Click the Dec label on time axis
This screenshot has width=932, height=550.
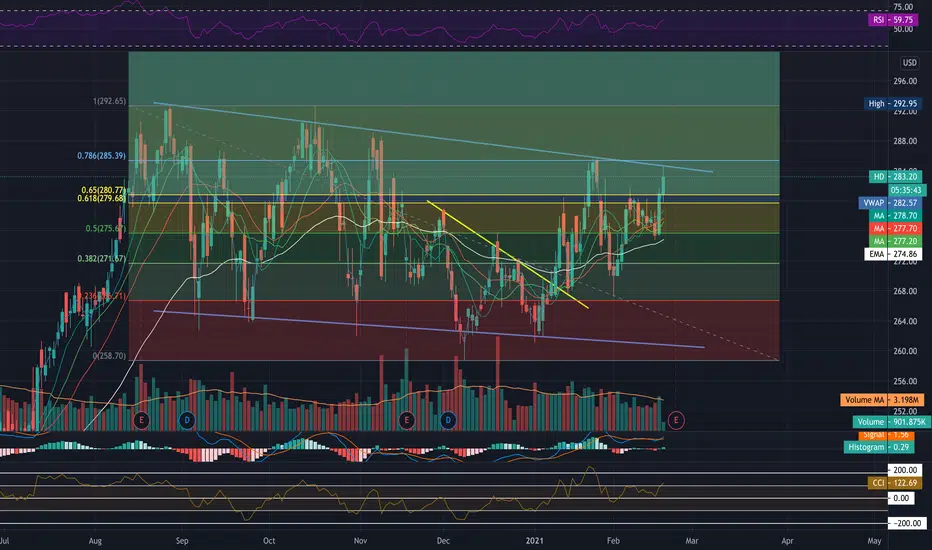click(x=443, y=540)
